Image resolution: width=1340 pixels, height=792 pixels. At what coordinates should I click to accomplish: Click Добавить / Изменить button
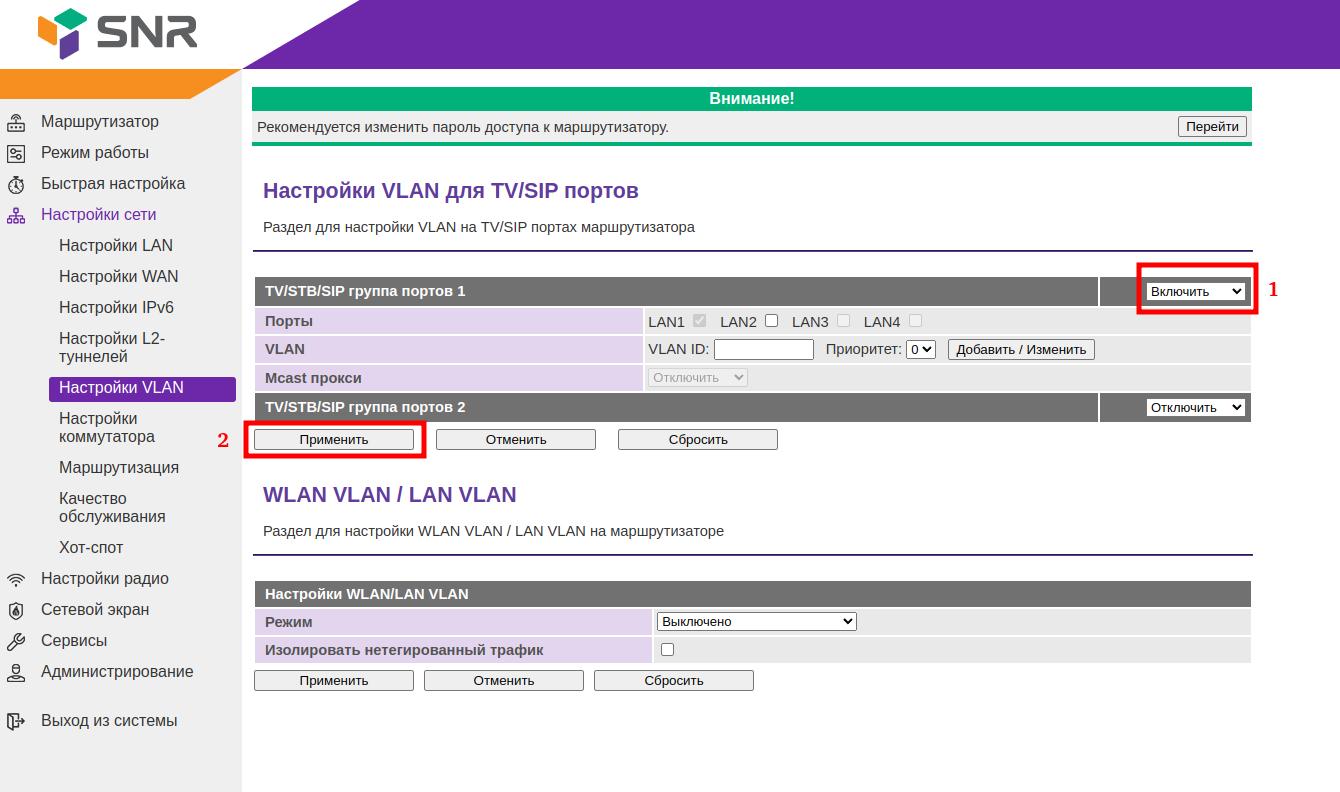pos(1021,349)
